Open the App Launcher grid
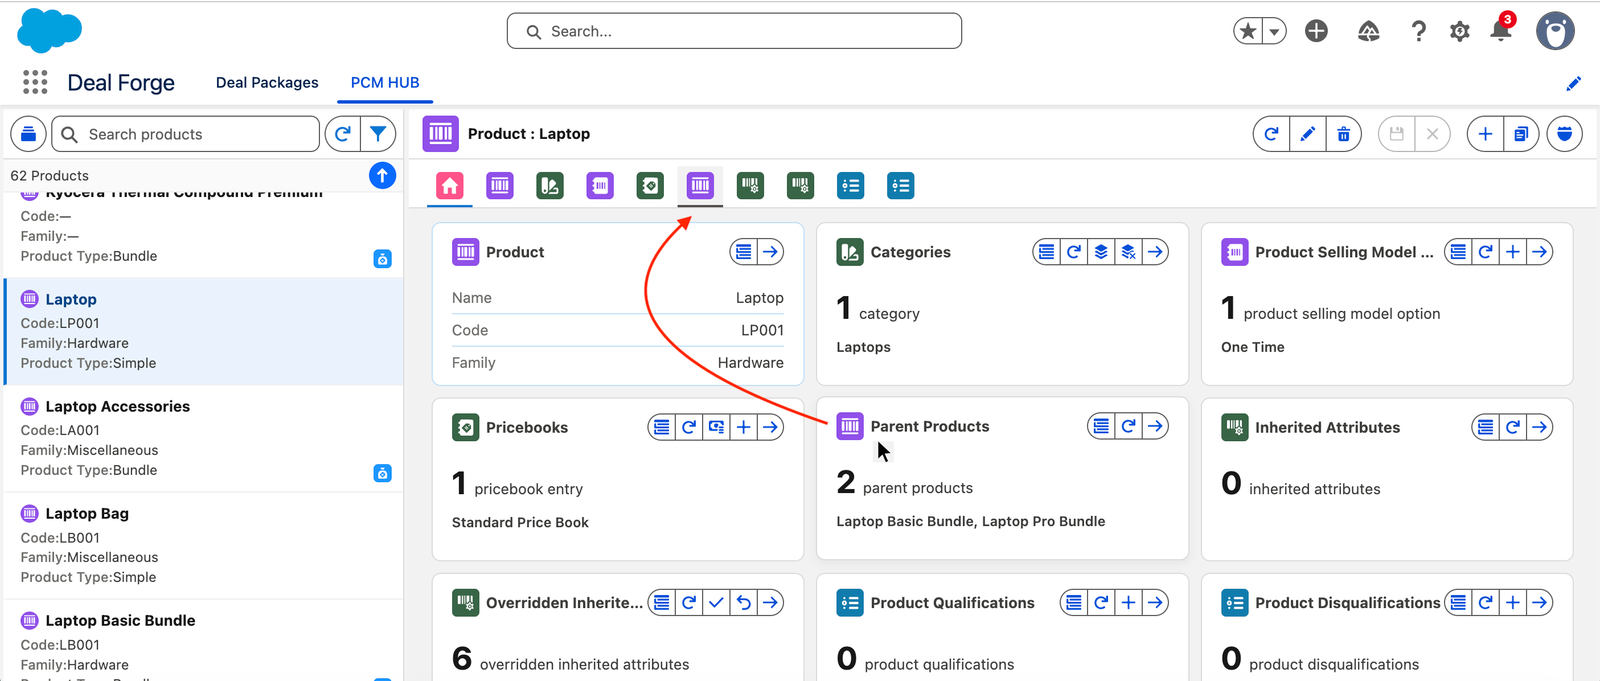 pyautogui.click(x=35, y=82)
